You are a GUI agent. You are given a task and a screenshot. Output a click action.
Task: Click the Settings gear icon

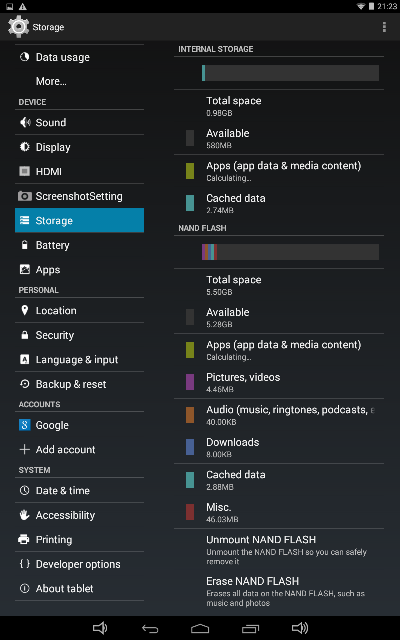[18, 27]
